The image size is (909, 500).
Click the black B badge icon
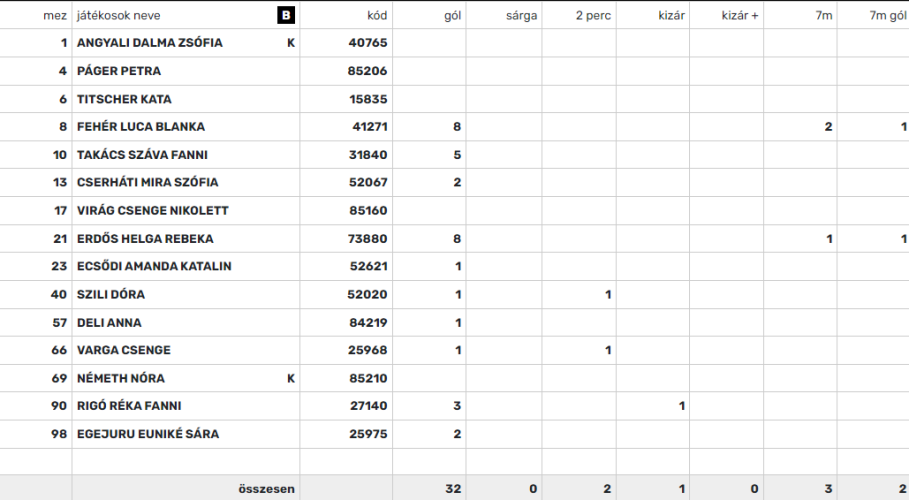(x=286, y=15)
